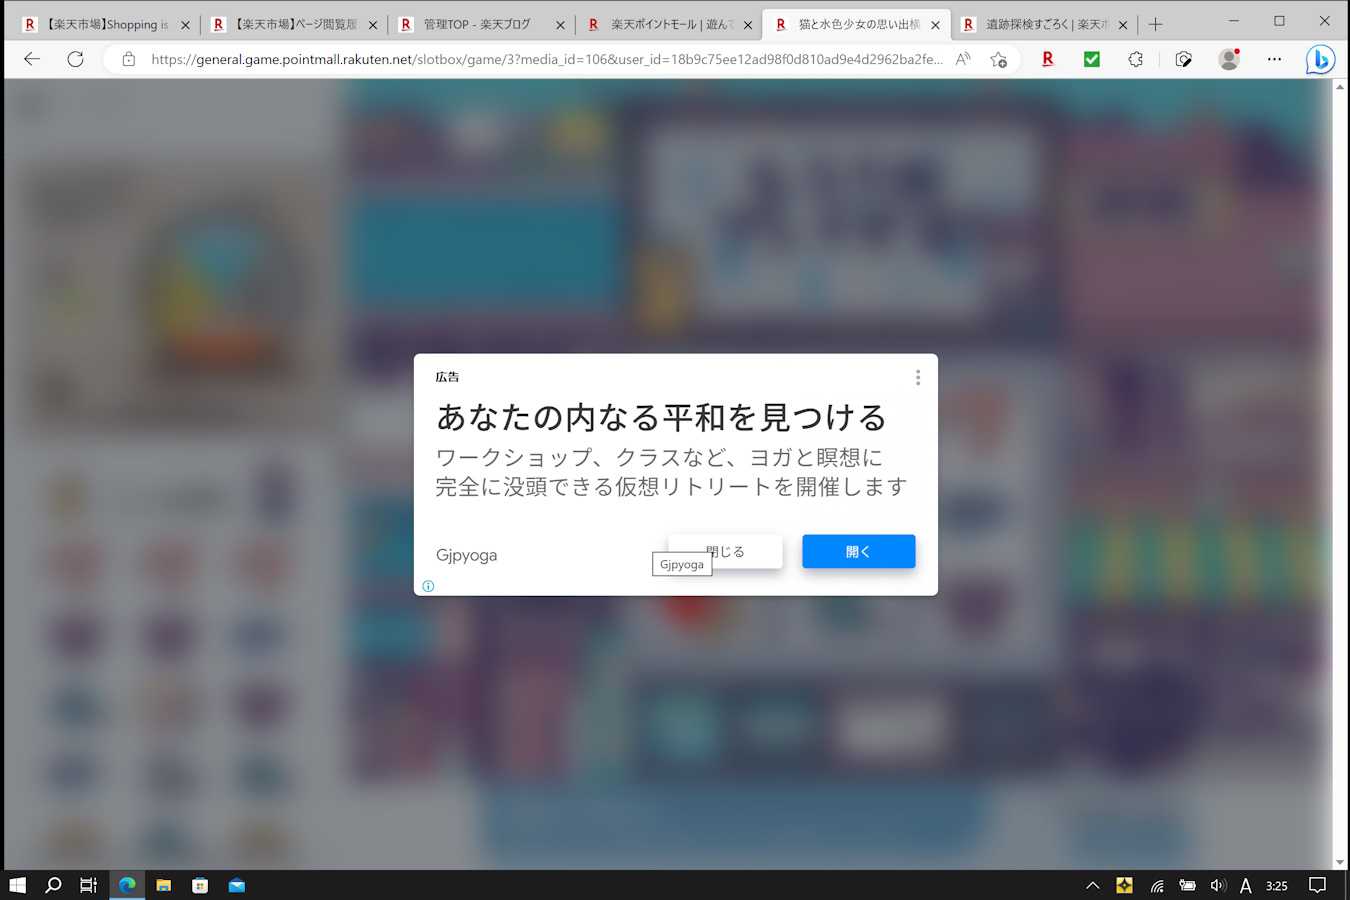Close the 楽天ポイントモール tab
The image size is (1350, 900).
748,25
